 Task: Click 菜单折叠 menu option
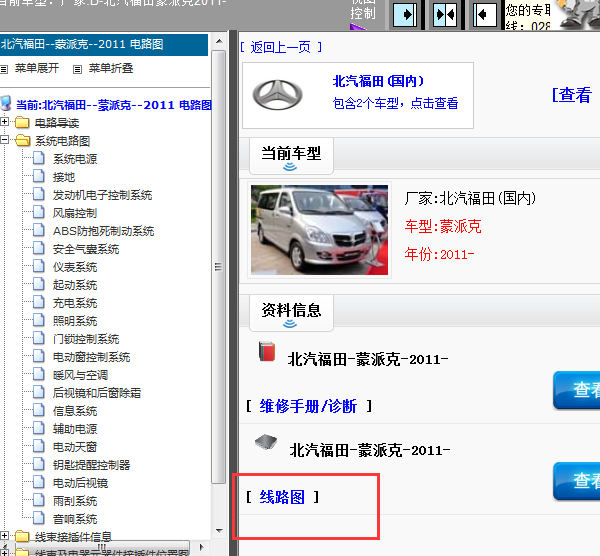coord(111,68)
